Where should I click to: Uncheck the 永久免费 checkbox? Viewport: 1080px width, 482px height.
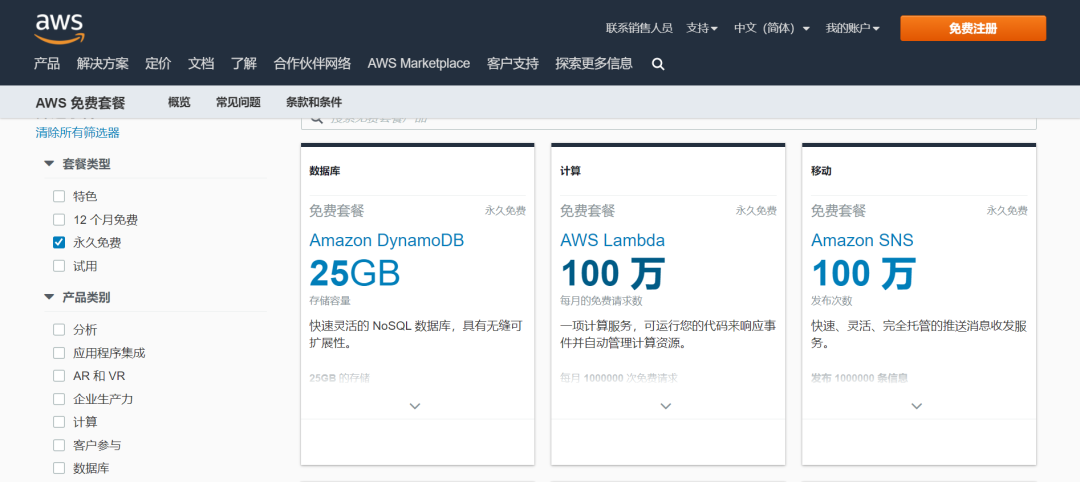(x=59, y=242)
